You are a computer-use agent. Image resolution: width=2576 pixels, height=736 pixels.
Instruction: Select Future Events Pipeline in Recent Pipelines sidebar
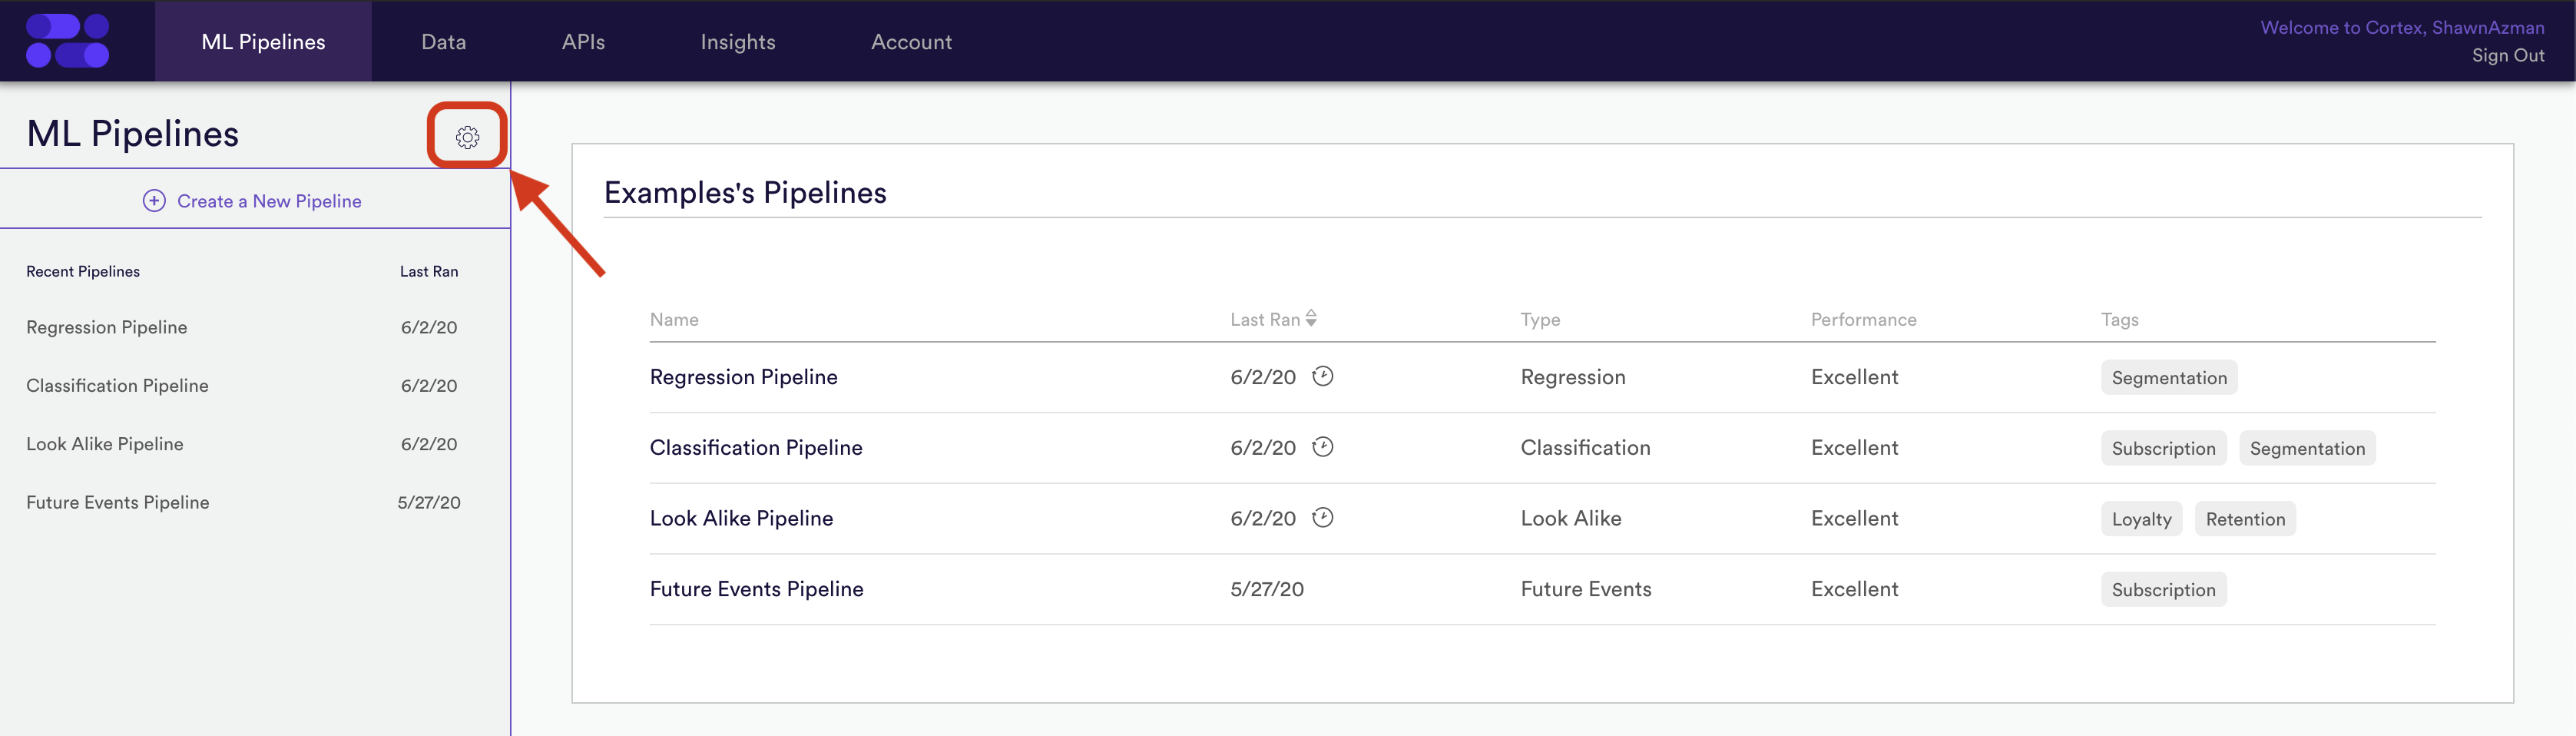117,502
